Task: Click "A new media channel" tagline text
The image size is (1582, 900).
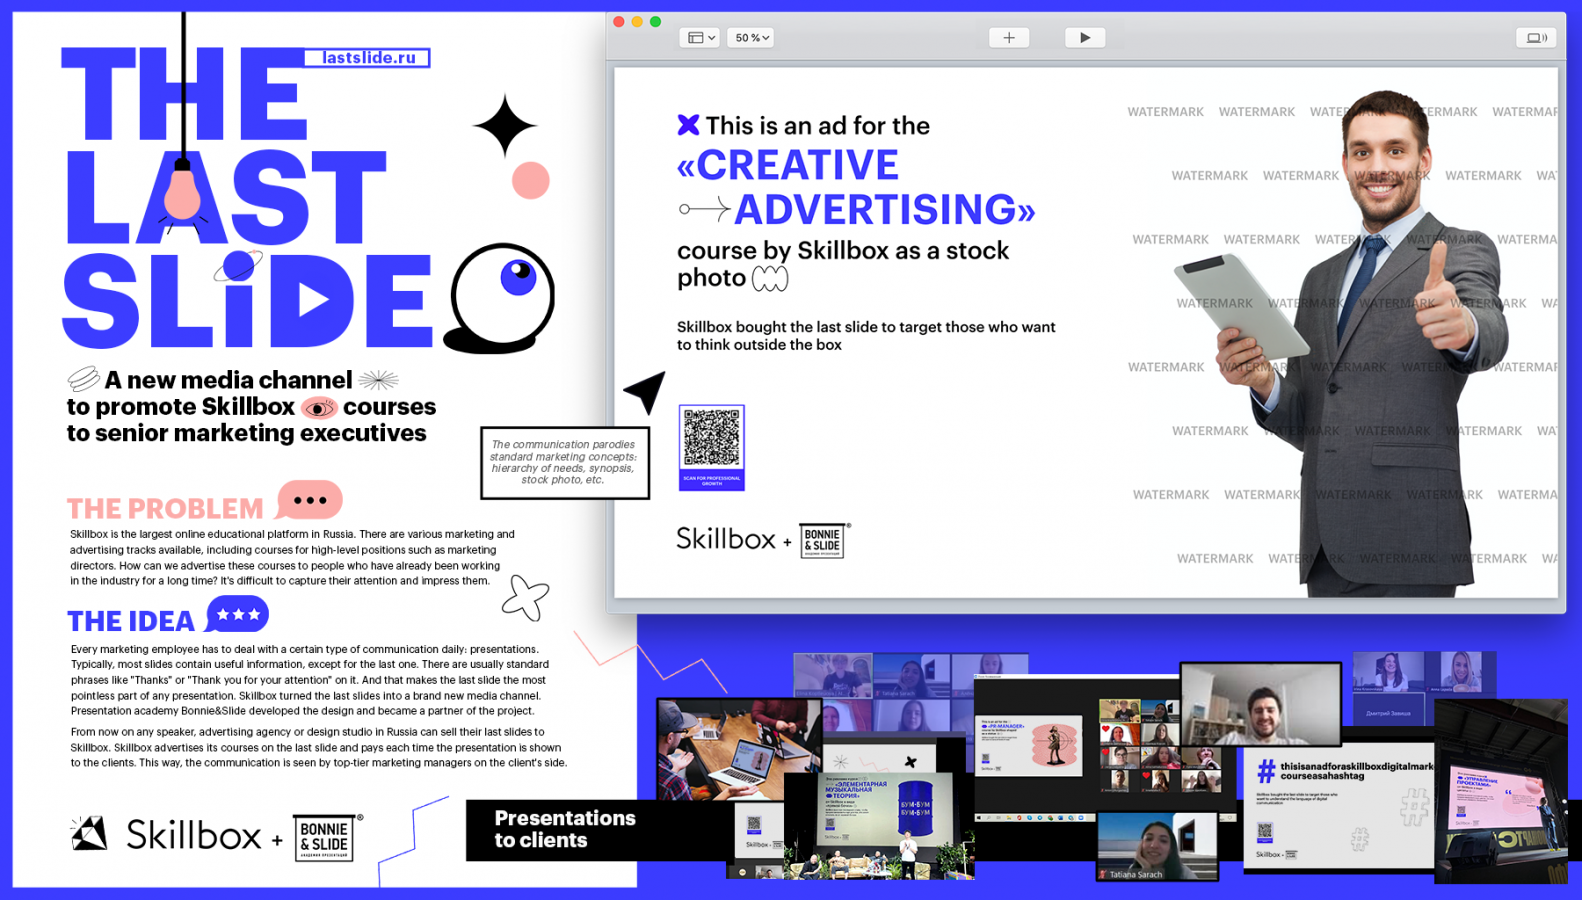Action: pos(228,380)
